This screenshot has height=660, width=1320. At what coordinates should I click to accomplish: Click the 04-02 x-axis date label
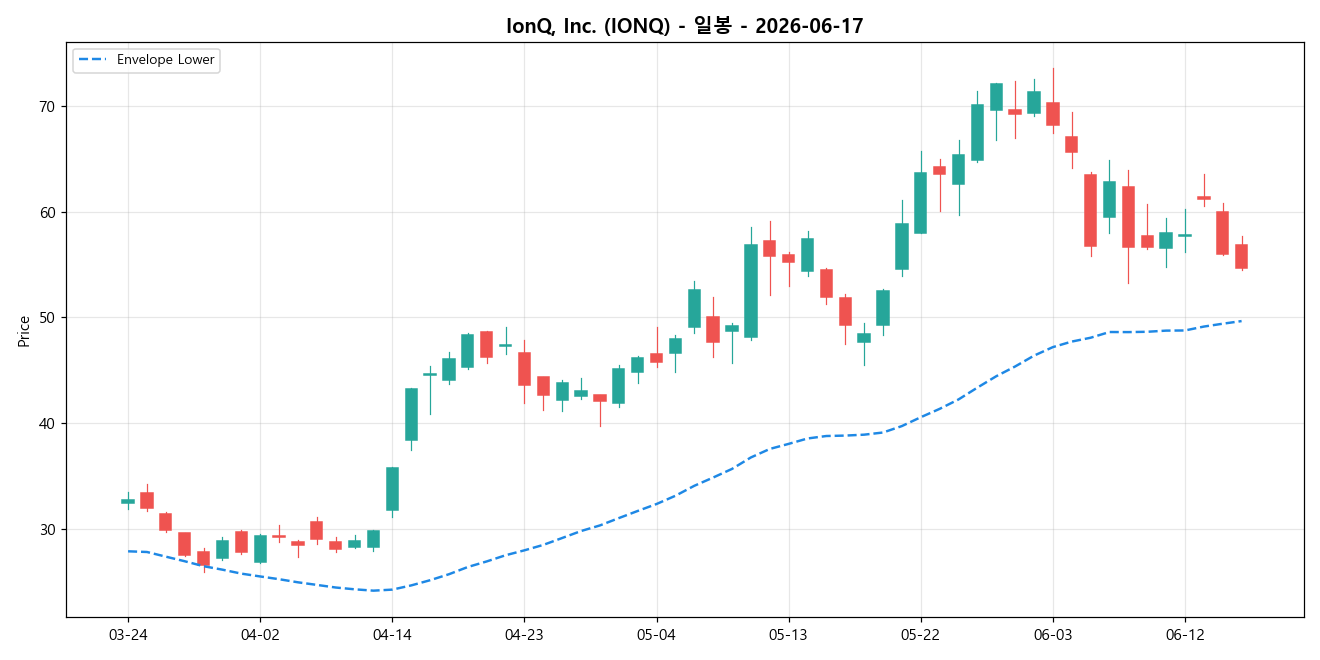(260, 635)
